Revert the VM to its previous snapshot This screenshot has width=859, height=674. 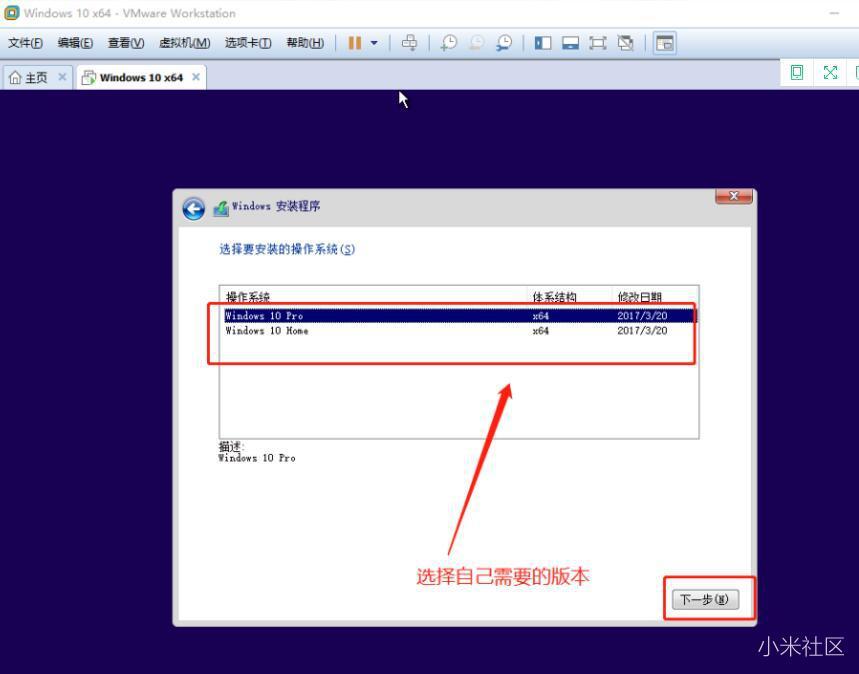pos(477,43)
